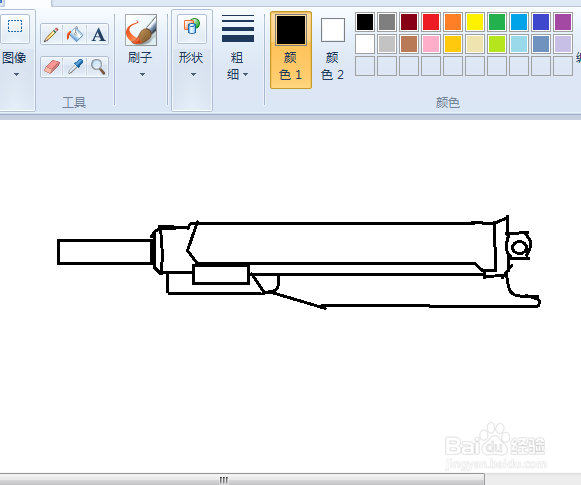The height and width of the screenshot is (485, 581).
Task: Select the Fill with color bucket
Action: click(74, 34)
